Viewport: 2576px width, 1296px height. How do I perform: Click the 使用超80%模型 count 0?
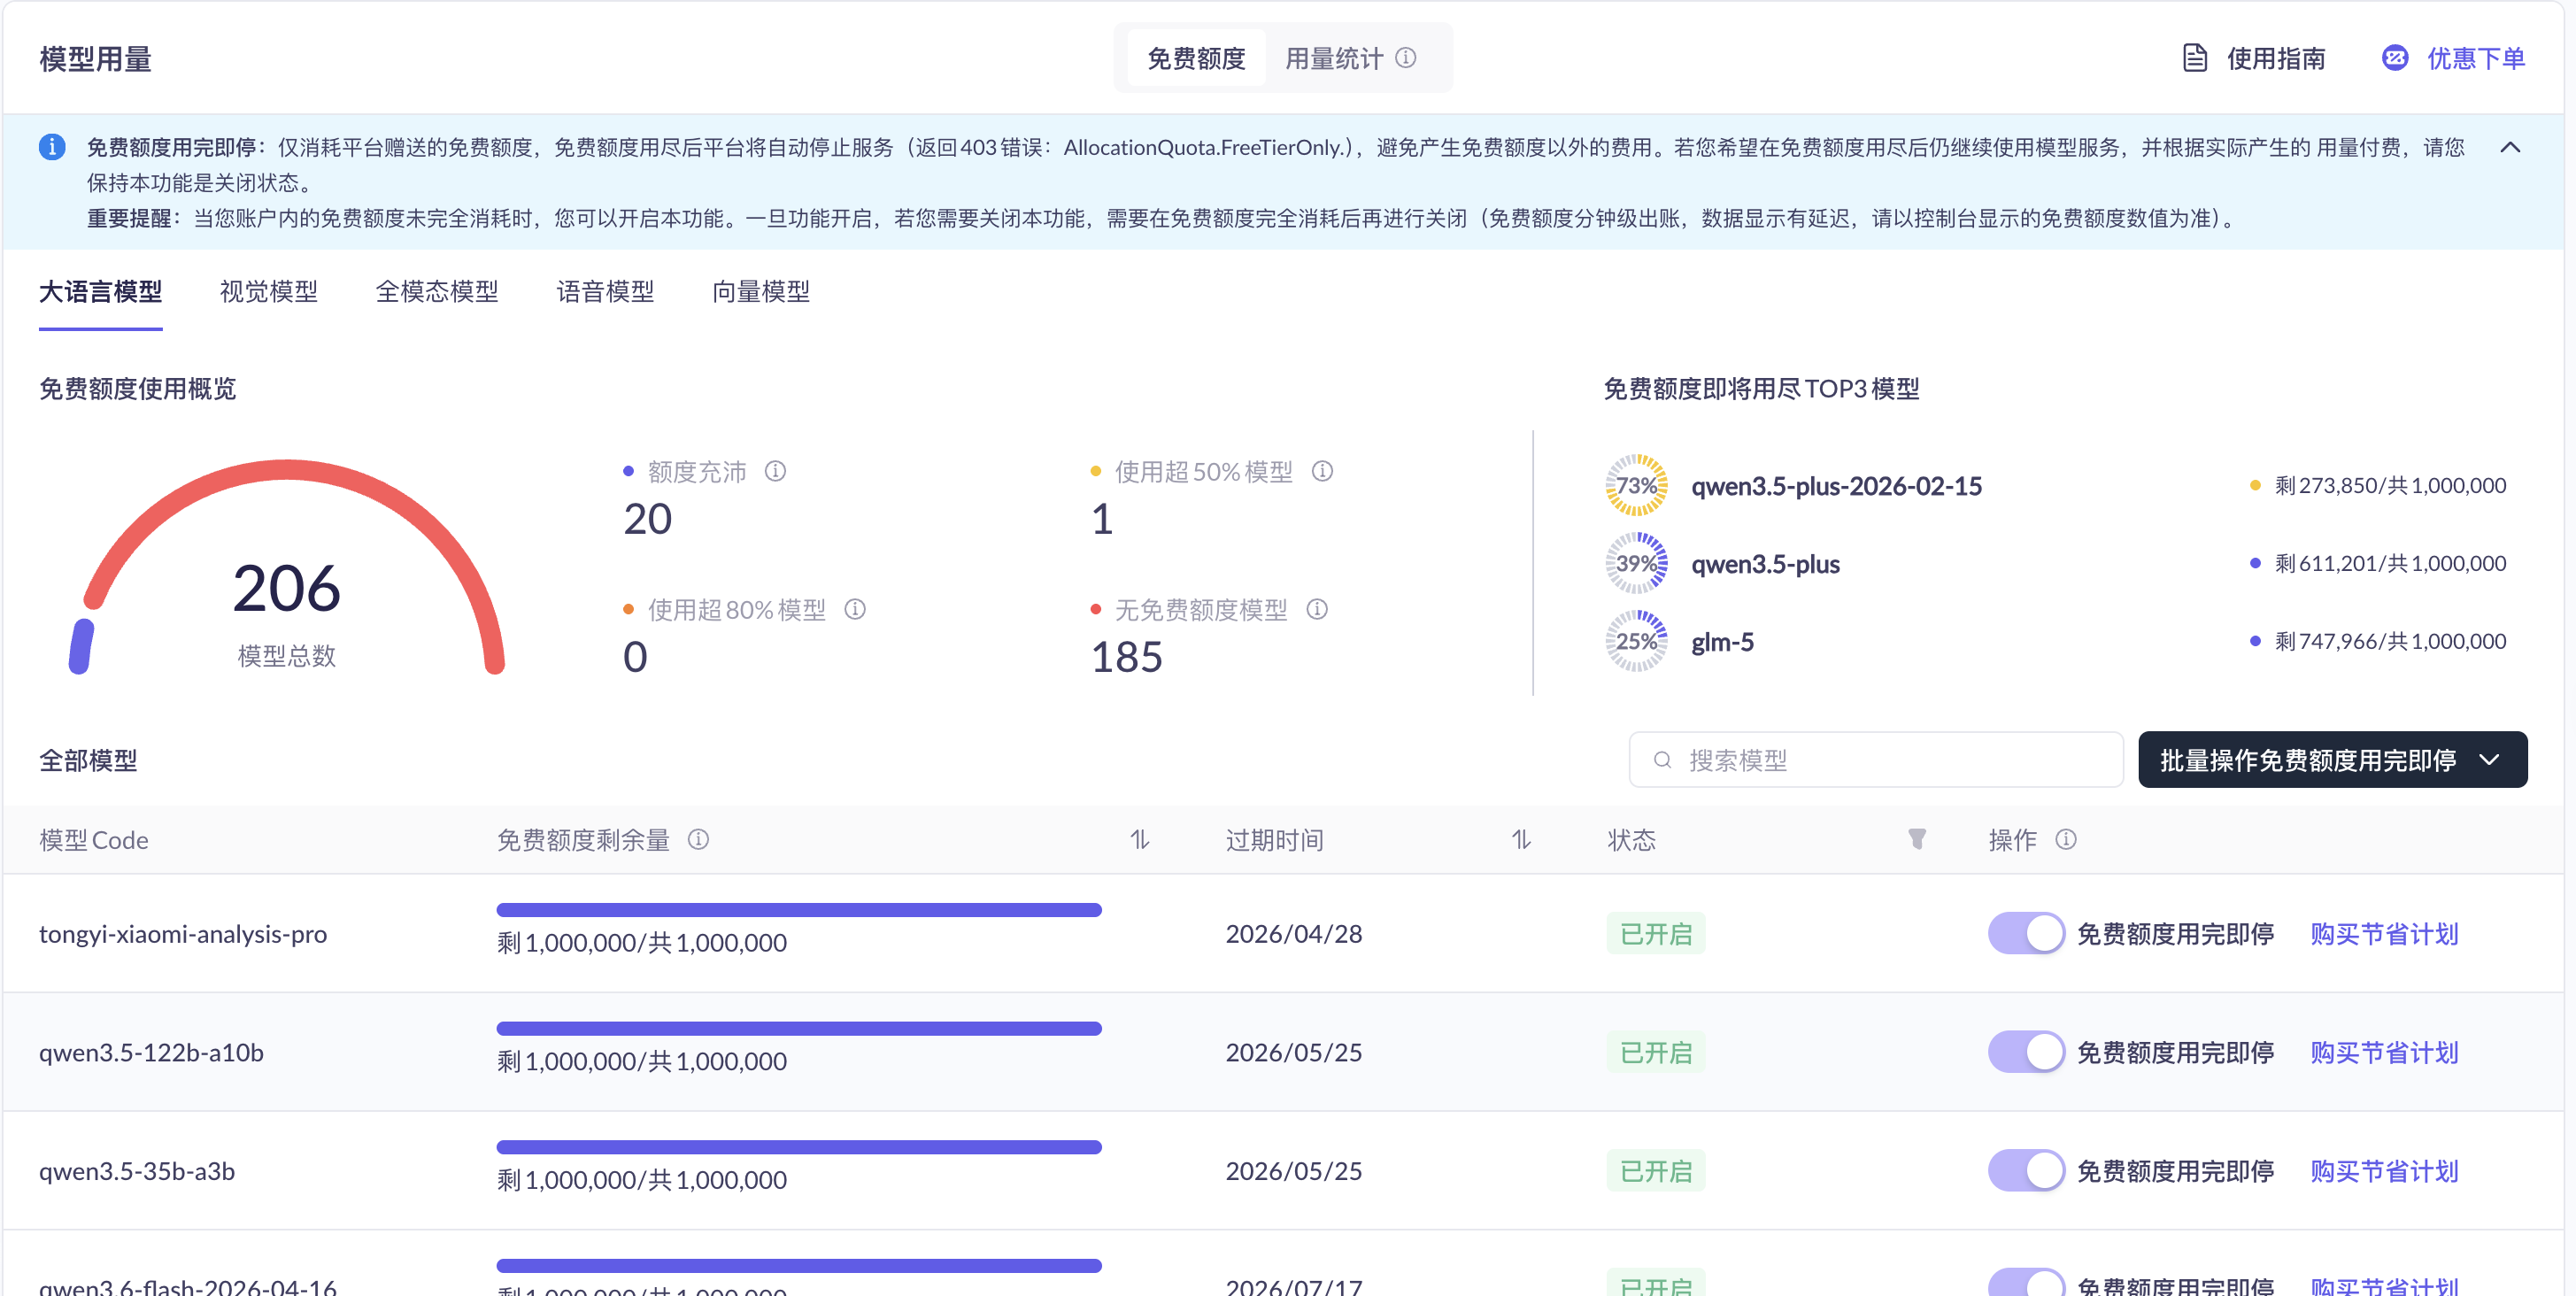(x=635, y=657)
